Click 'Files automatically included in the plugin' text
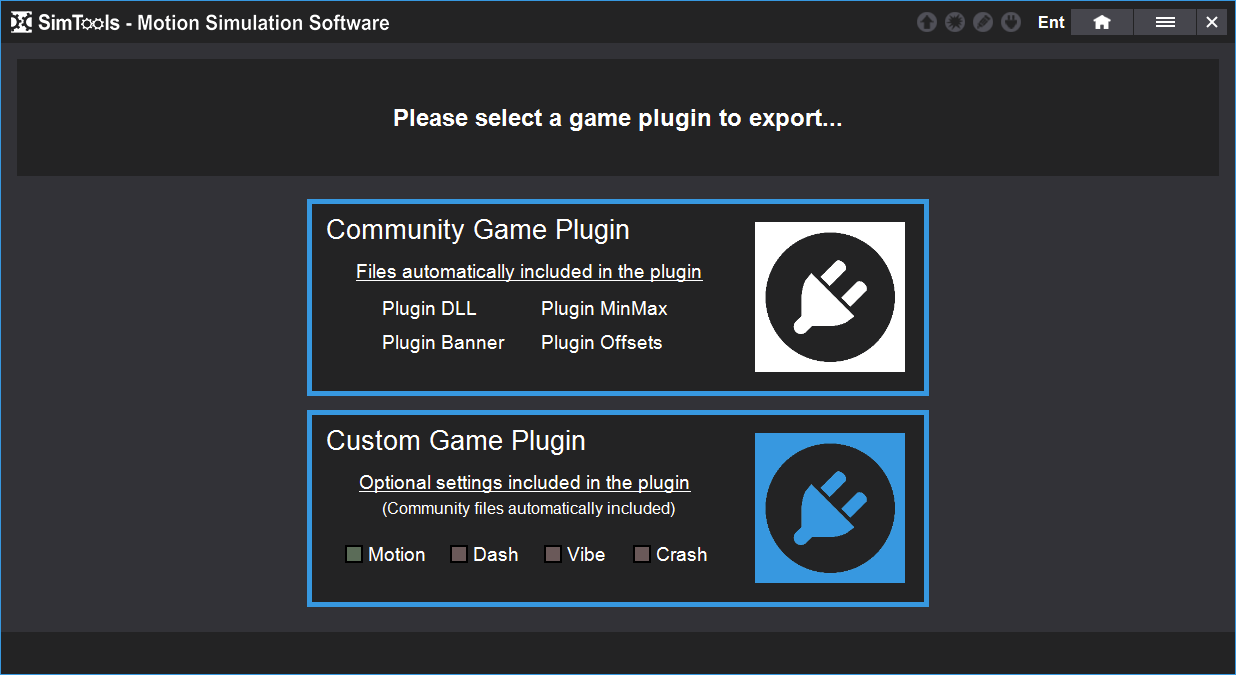The image size is (1236, 675). (529, 272)
